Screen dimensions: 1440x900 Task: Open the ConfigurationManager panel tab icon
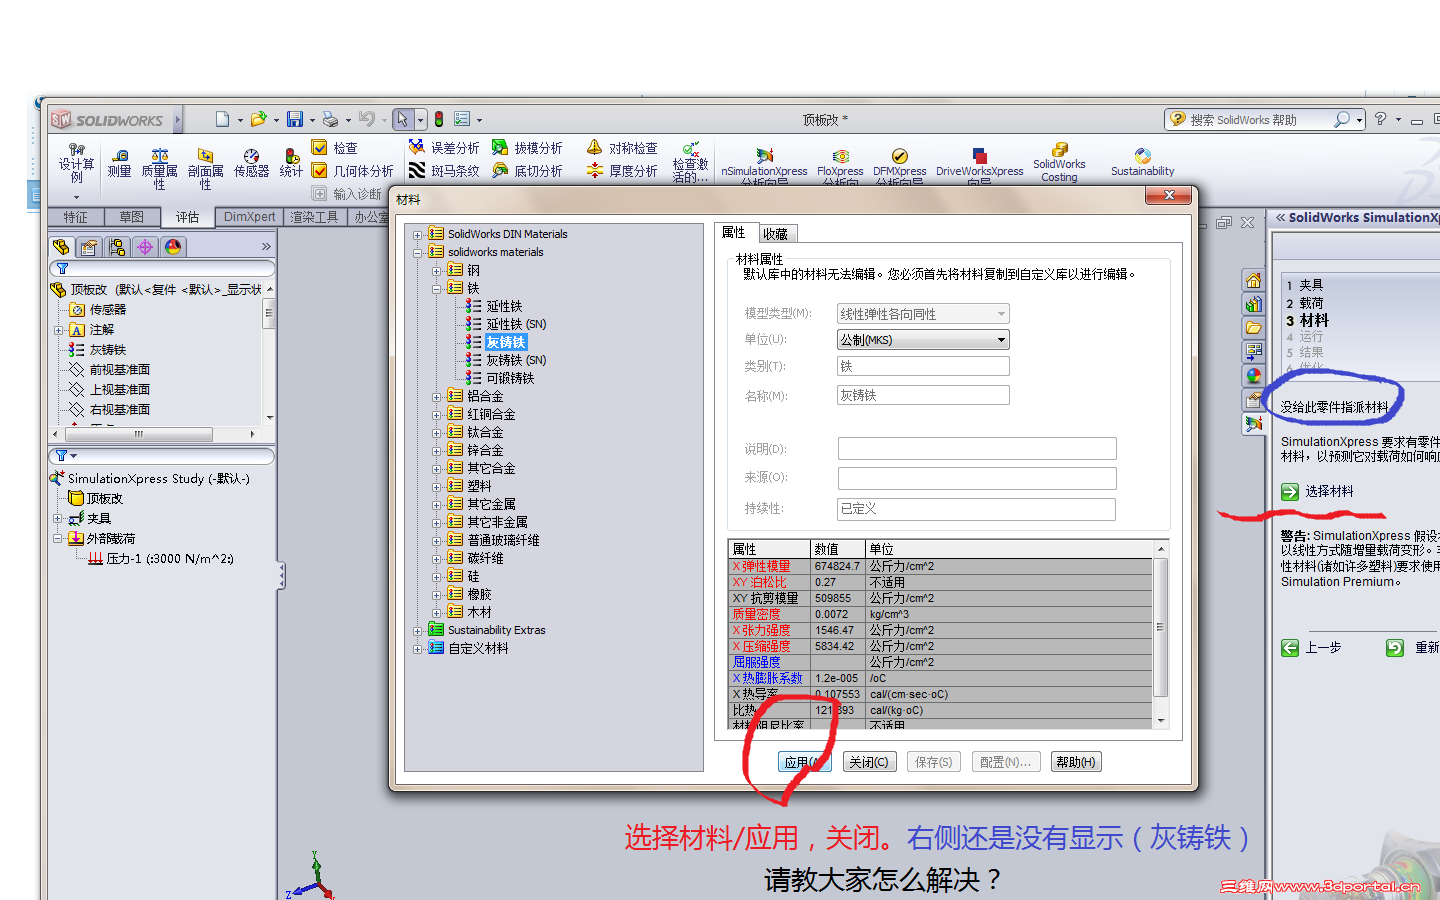(117, 247)
